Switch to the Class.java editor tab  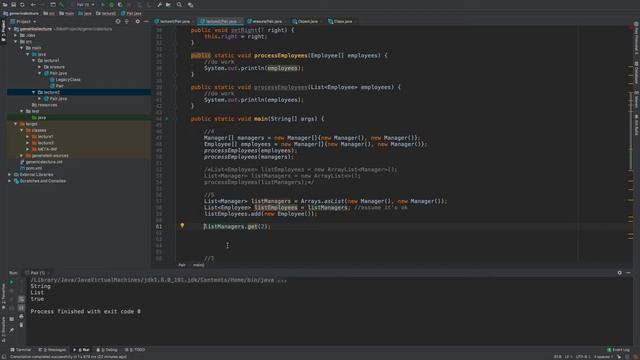click(x=341, y=21)
